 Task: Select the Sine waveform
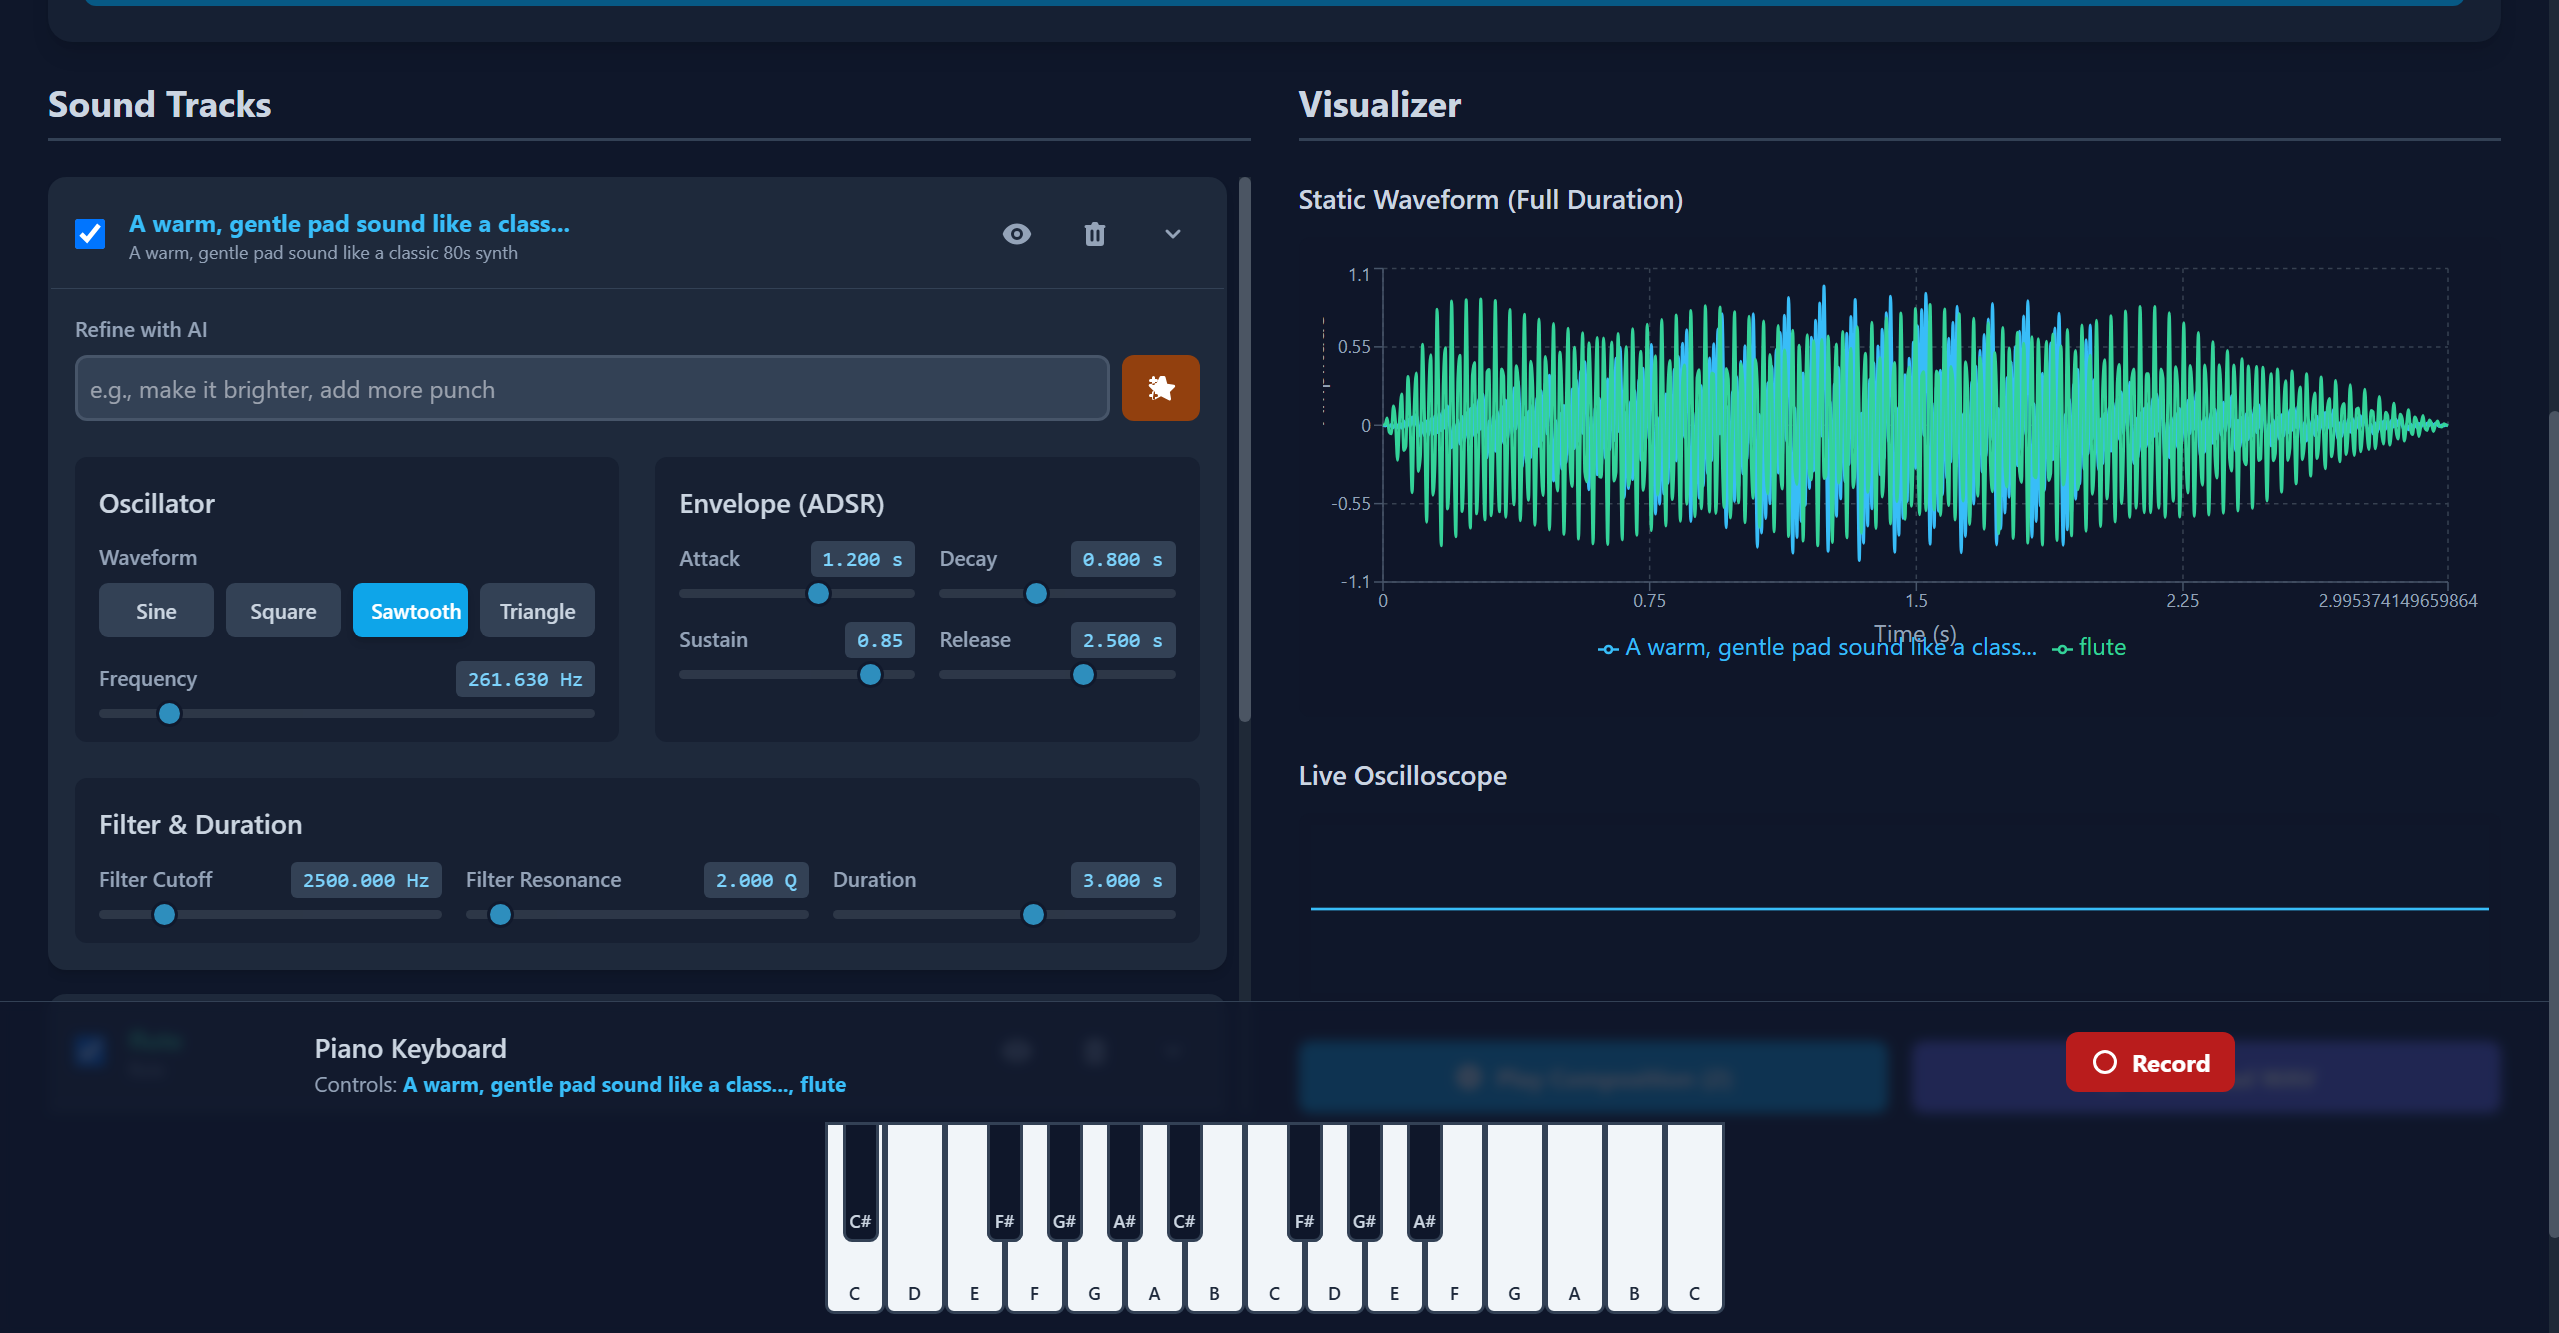tap(156, 611)
